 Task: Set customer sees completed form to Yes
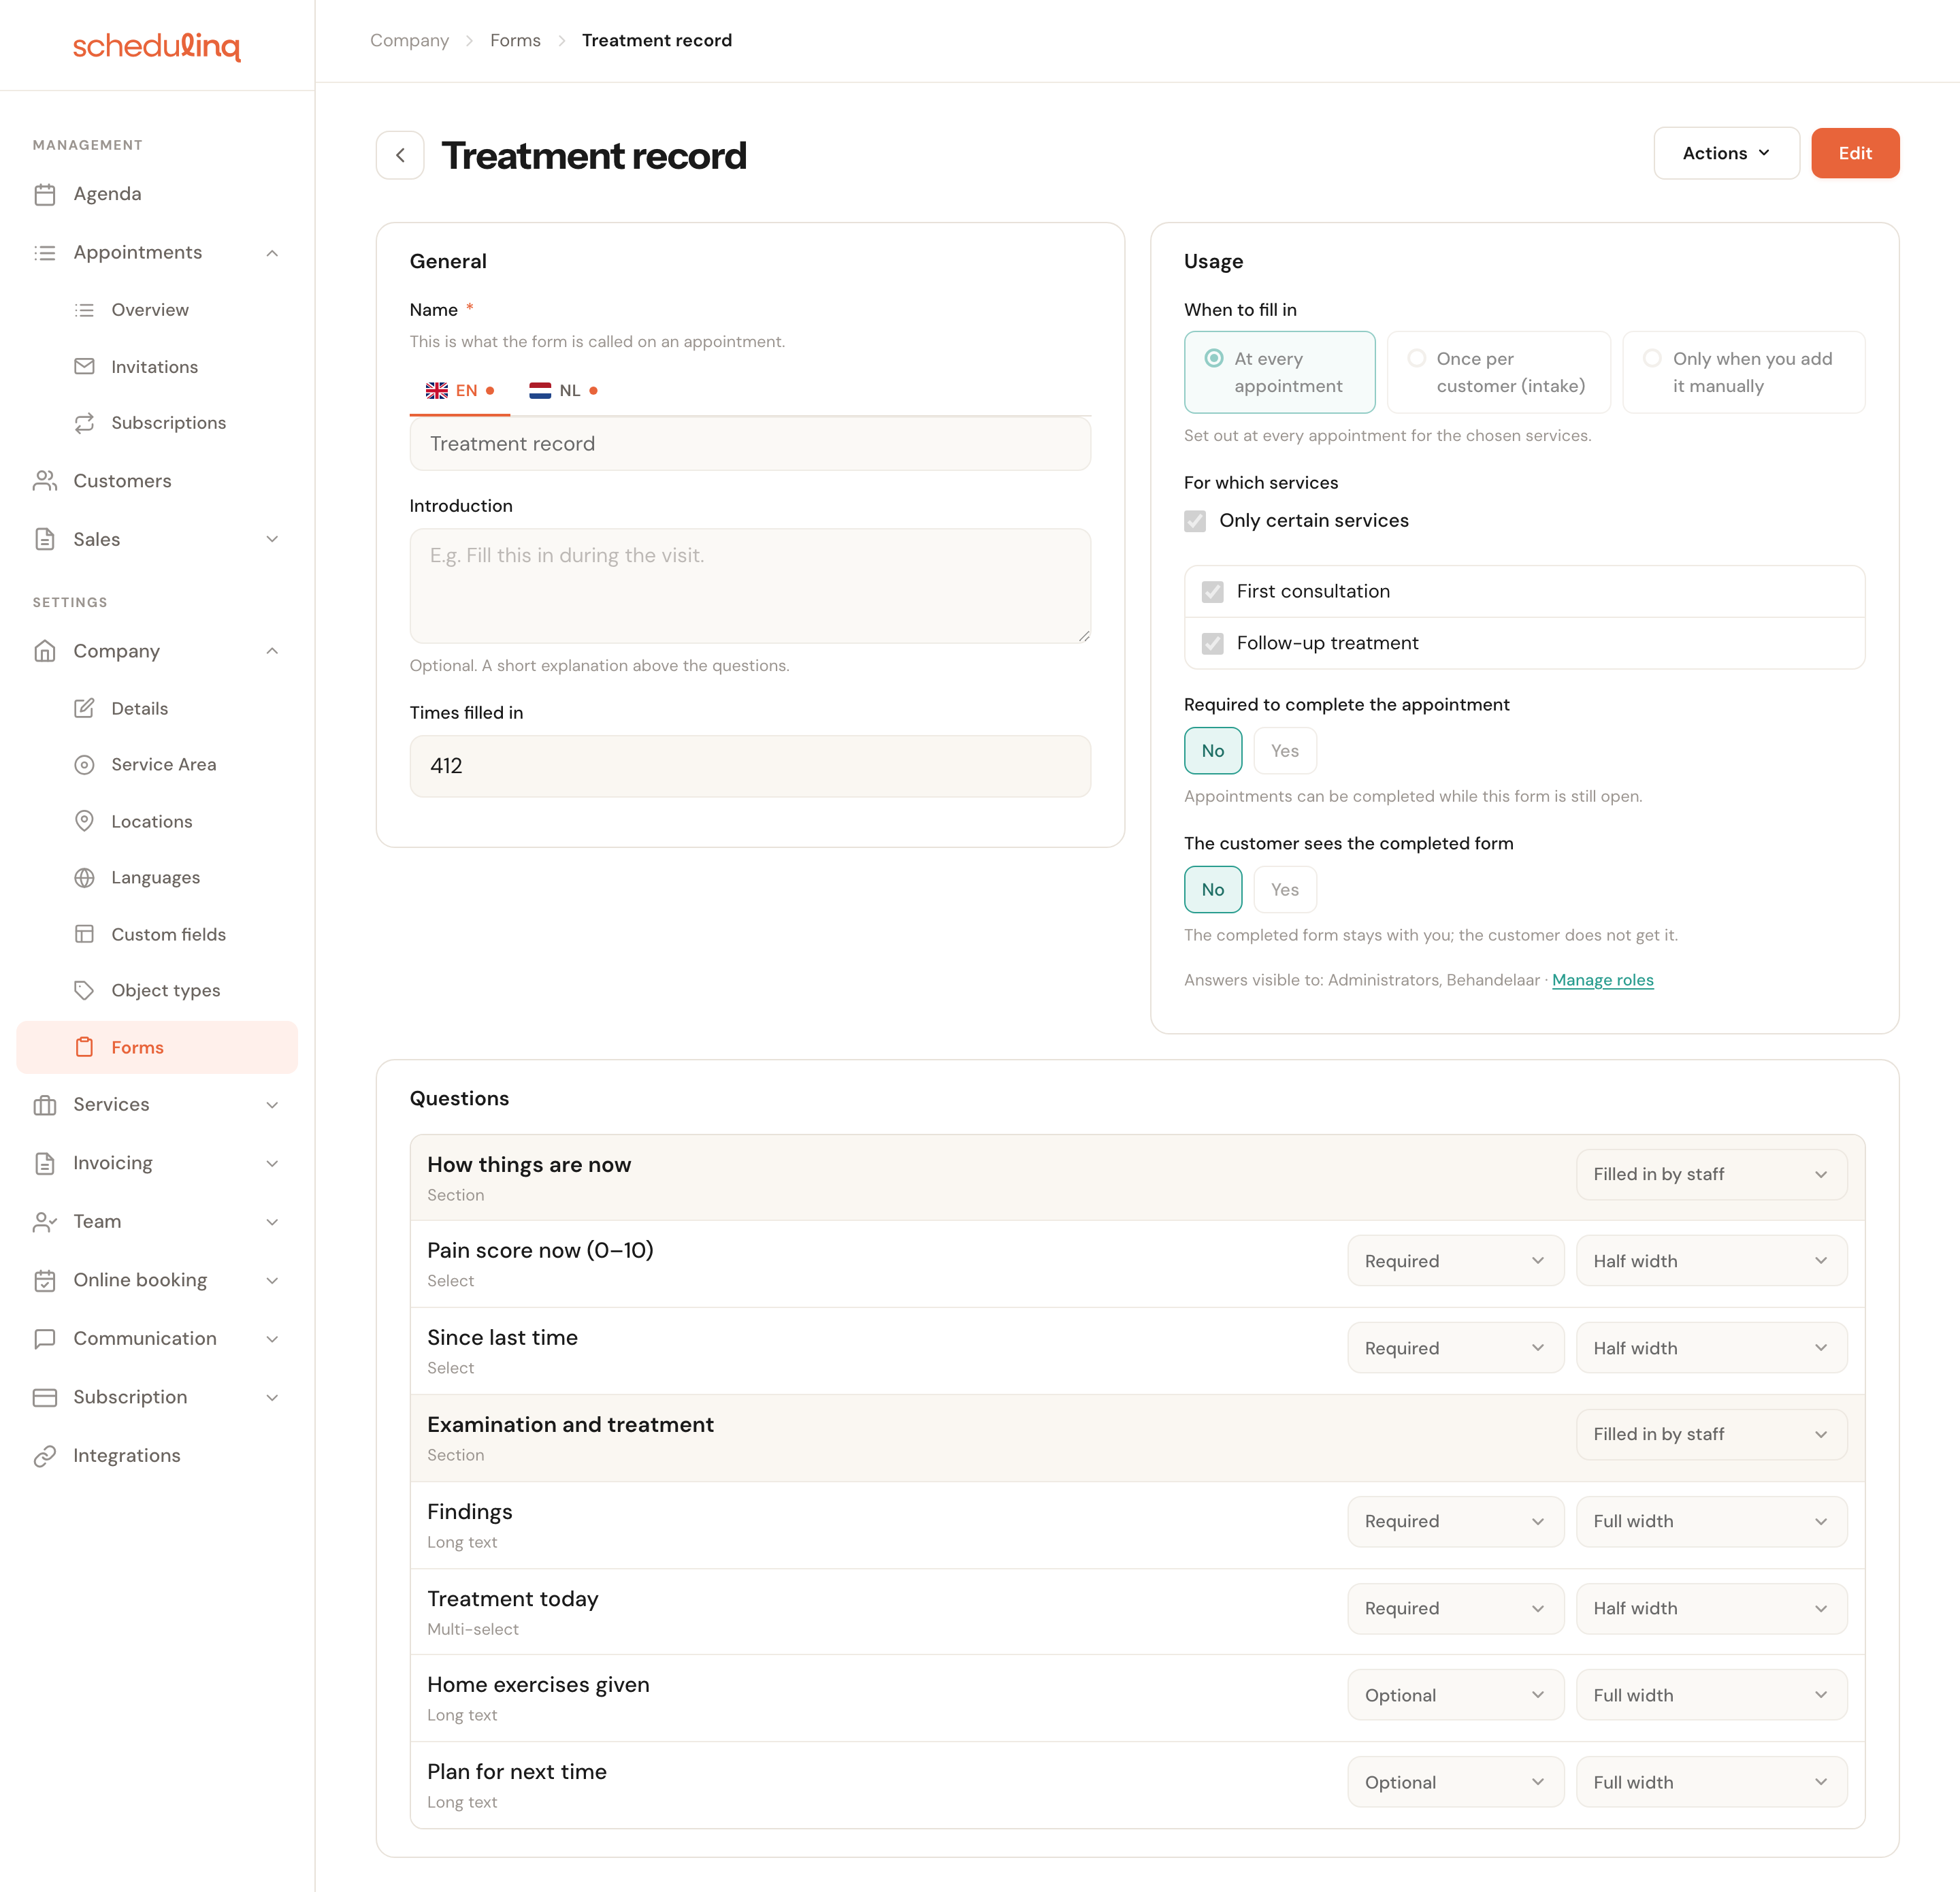[x=1285, y=890]
